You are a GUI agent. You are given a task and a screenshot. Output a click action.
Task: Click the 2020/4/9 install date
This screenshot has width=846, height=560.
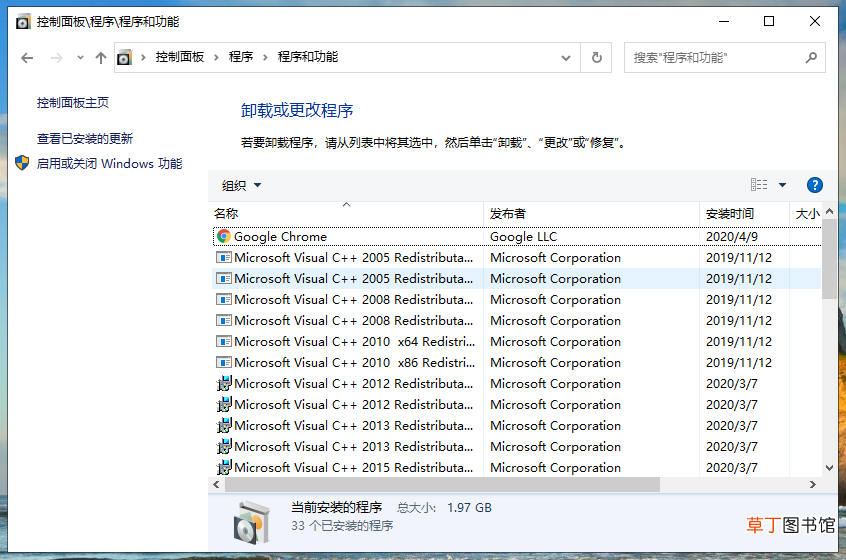(732, 237)
